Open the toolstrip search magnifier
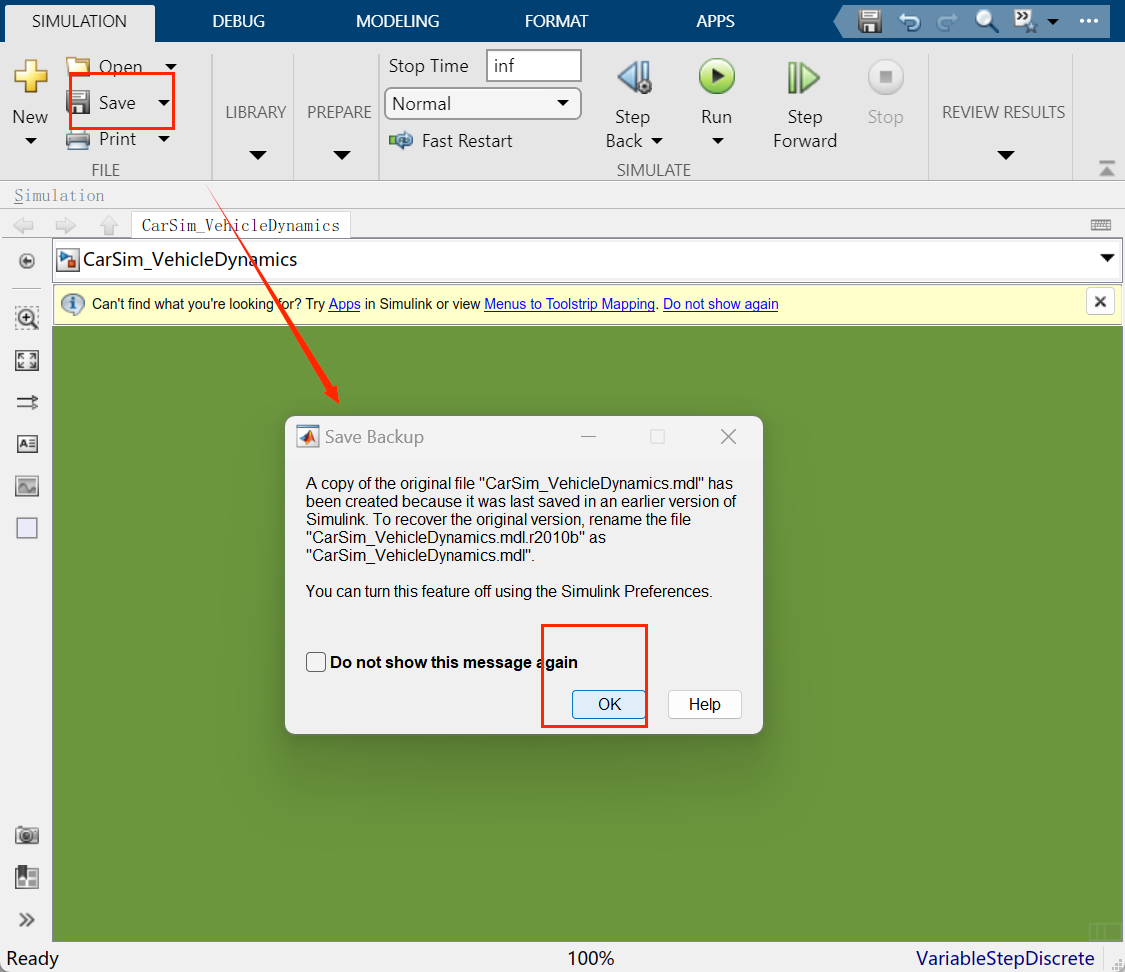 pos(987,22)
